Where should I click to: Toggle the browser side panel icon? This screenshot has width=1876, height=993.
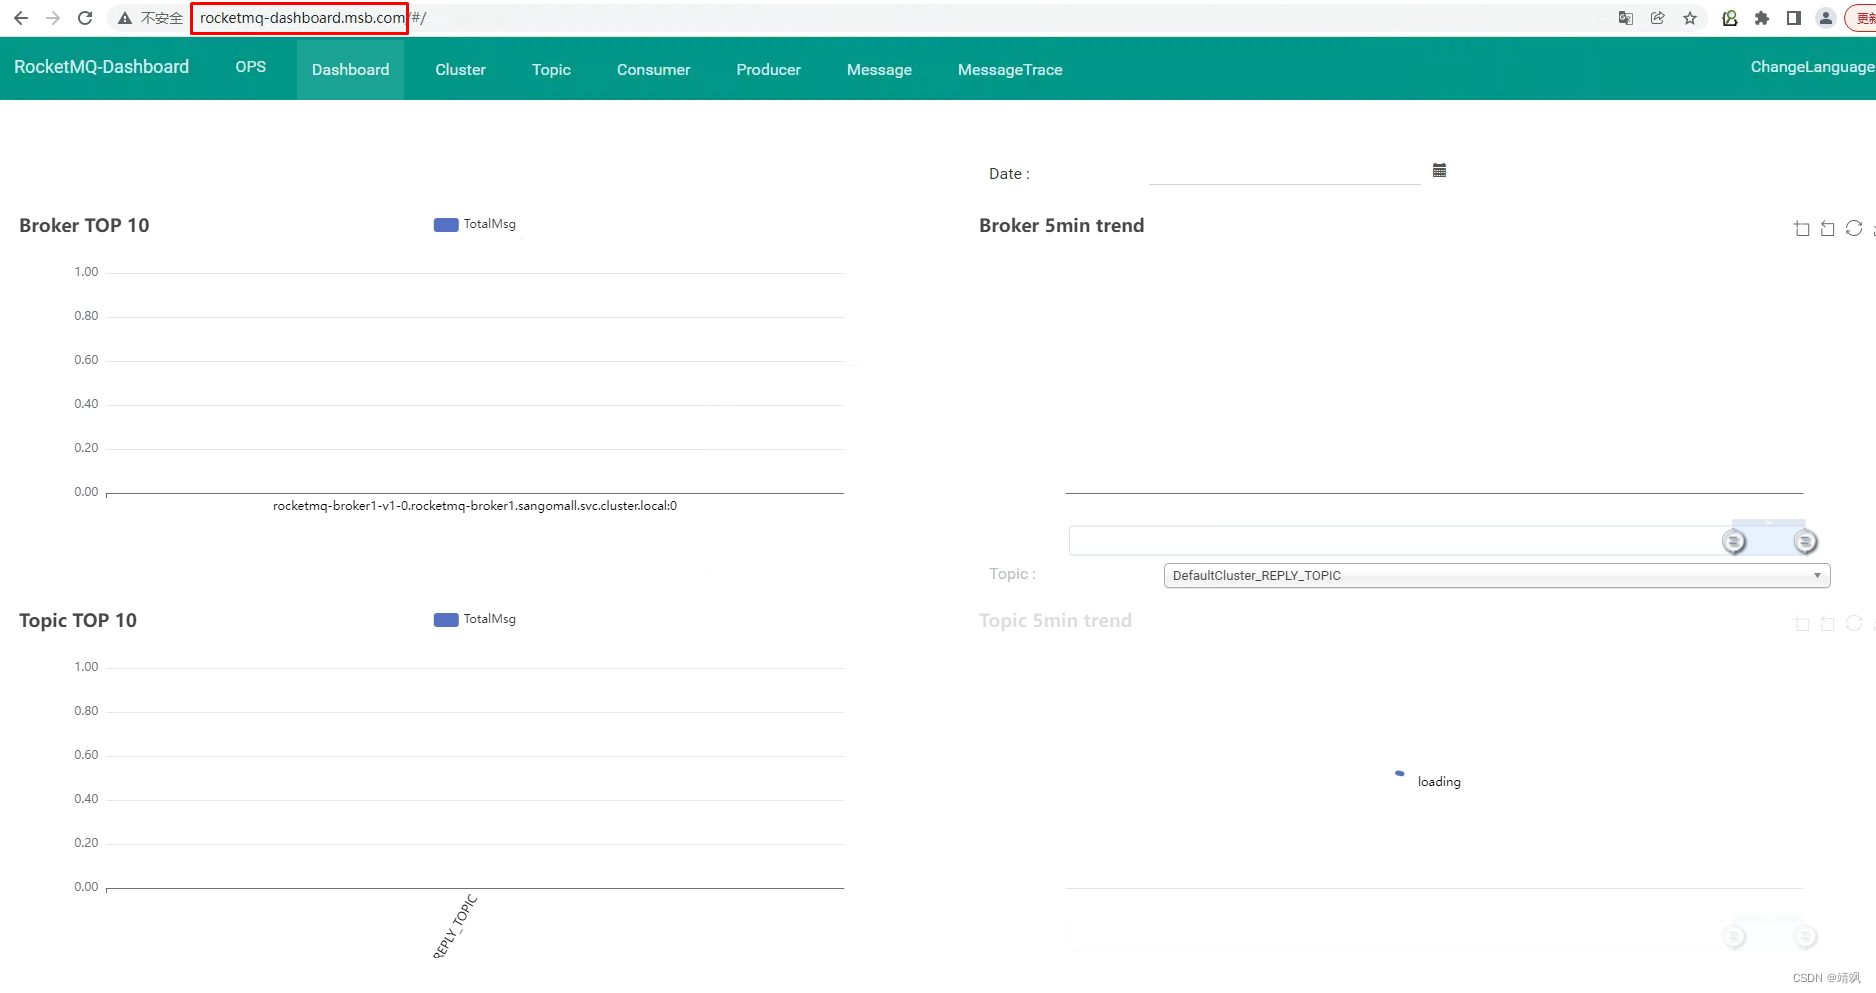(1794, 18)
